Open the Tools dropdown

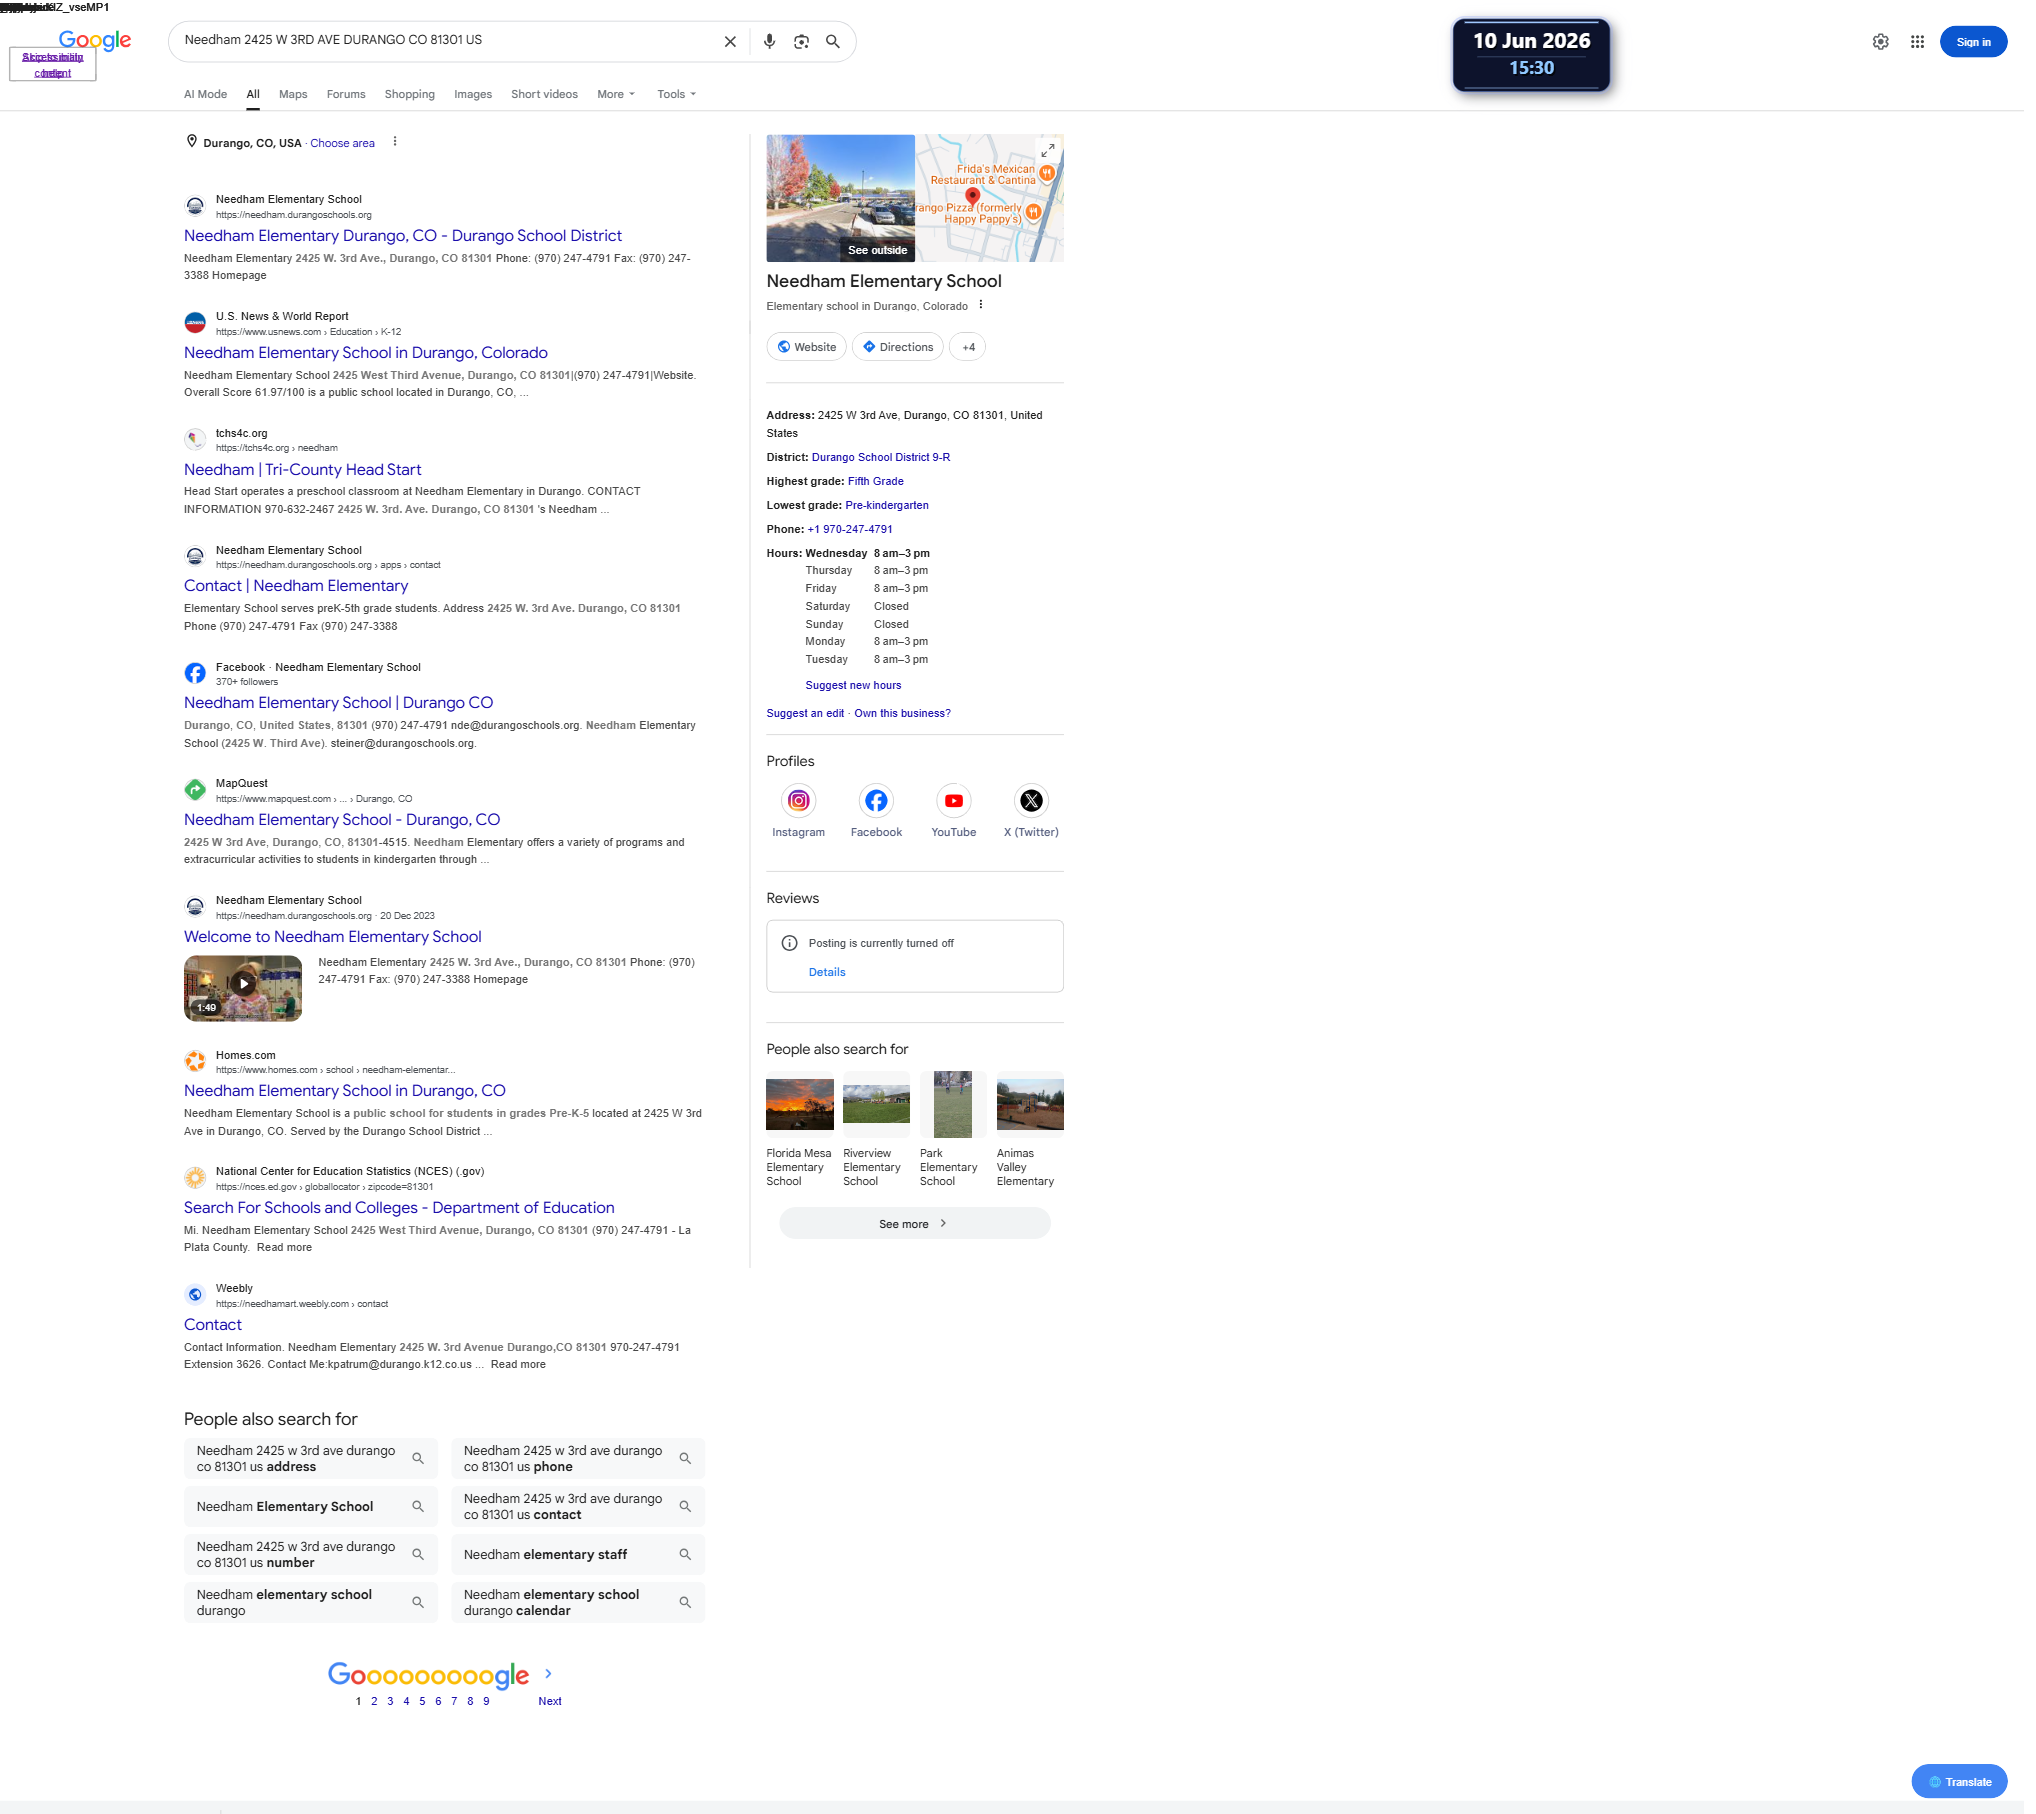[x=677, y=94]
